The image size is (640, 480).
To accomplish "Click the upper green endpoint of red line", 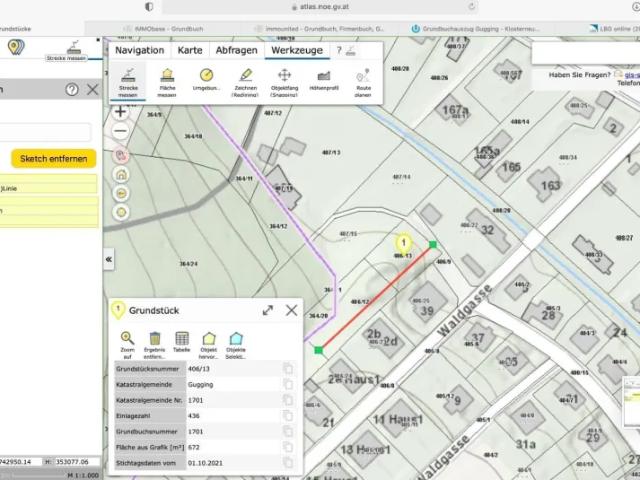I will 433,244.
